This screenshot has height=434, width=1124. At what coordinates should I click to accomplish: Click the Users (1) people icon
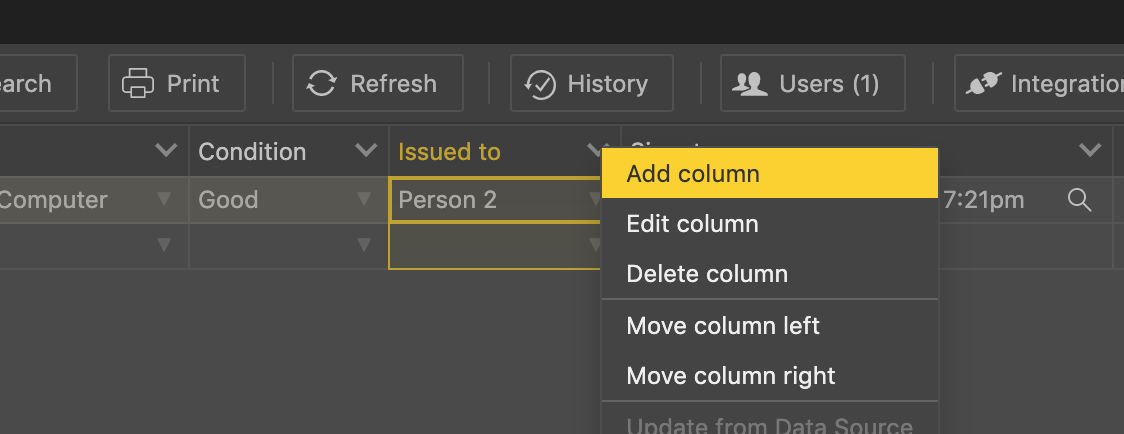[749, 84]
